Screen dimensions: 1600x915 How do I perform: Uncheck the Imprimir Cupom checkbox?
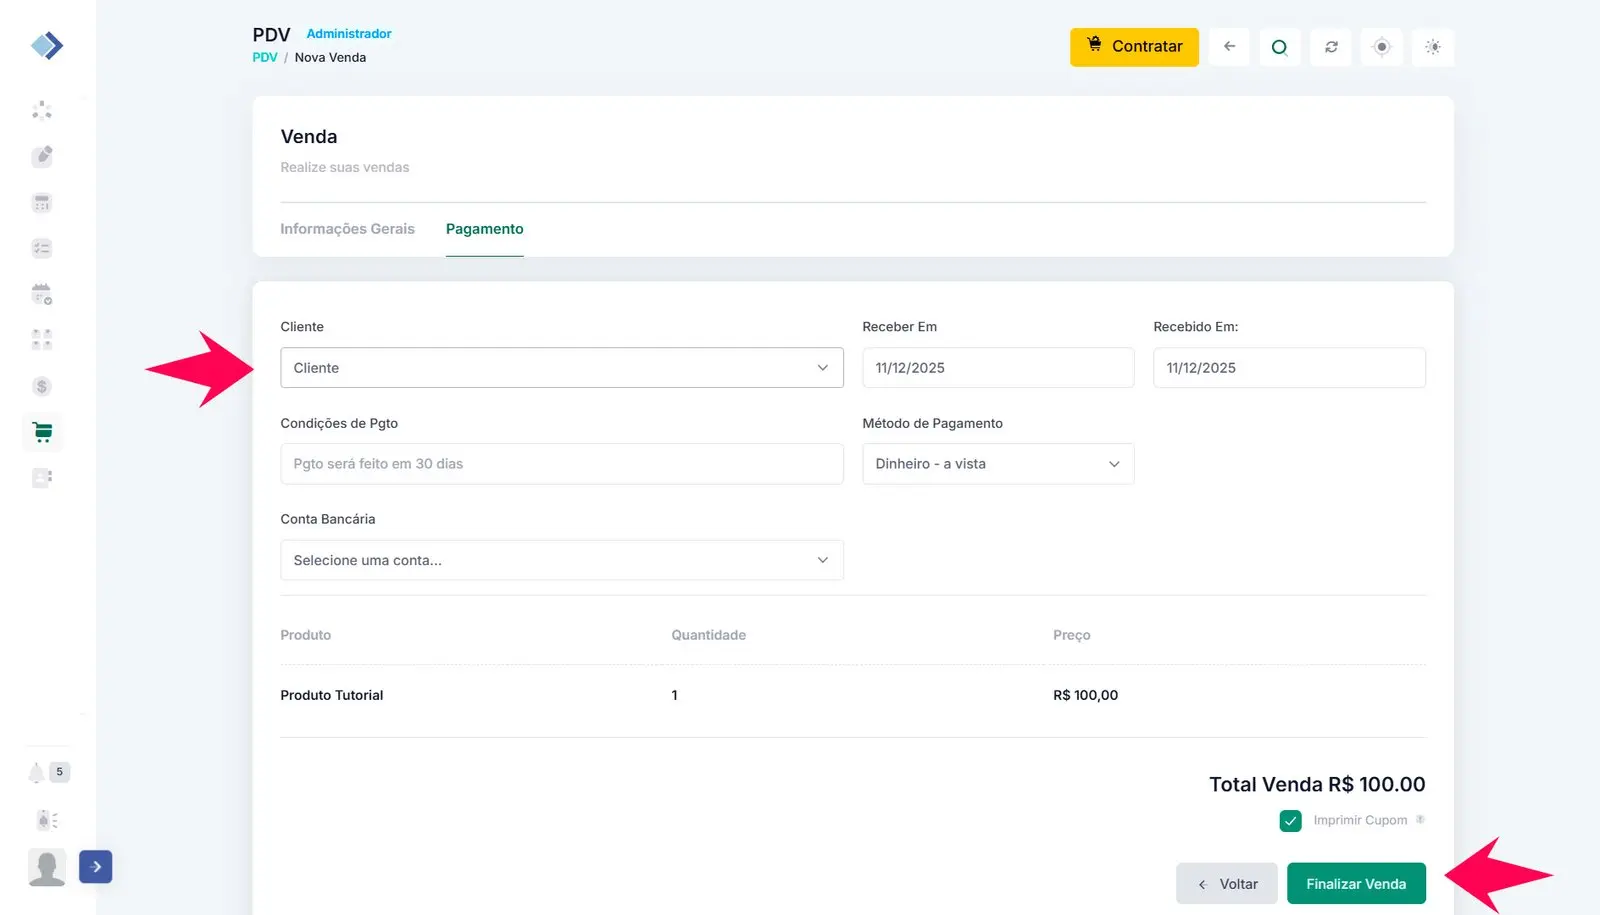[1290, 821]
